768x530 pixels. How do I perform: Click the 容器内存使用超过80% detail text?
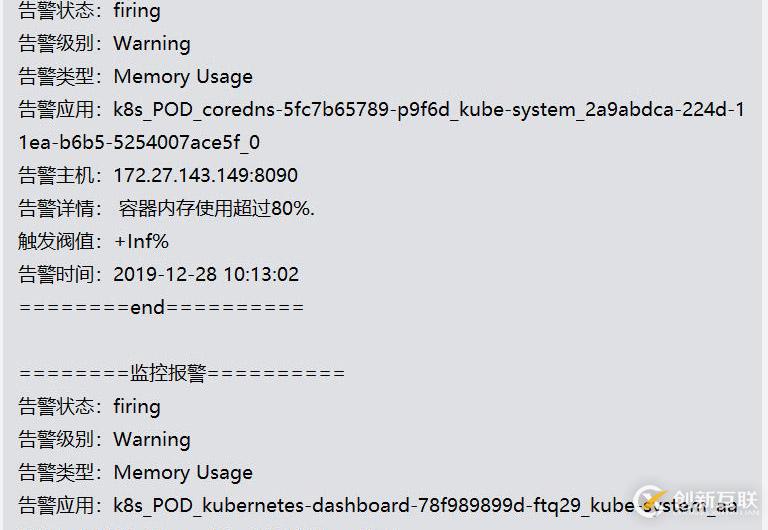click(x=216, y=208)
